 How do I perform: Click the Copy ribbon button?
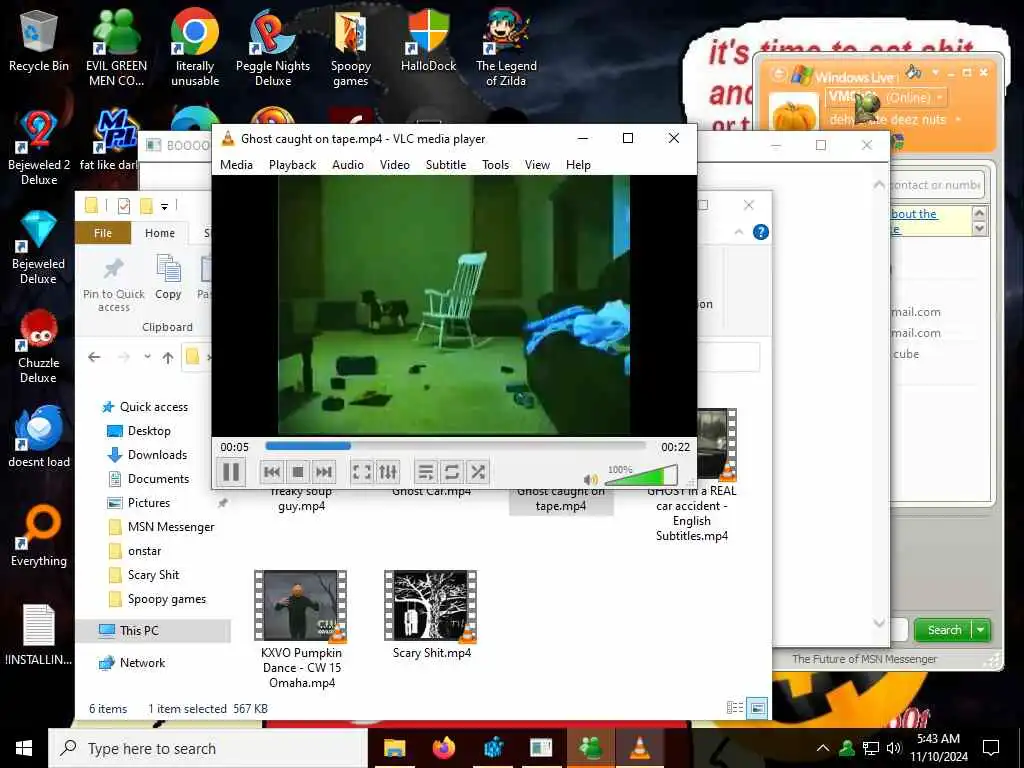[x=168, y=278]
